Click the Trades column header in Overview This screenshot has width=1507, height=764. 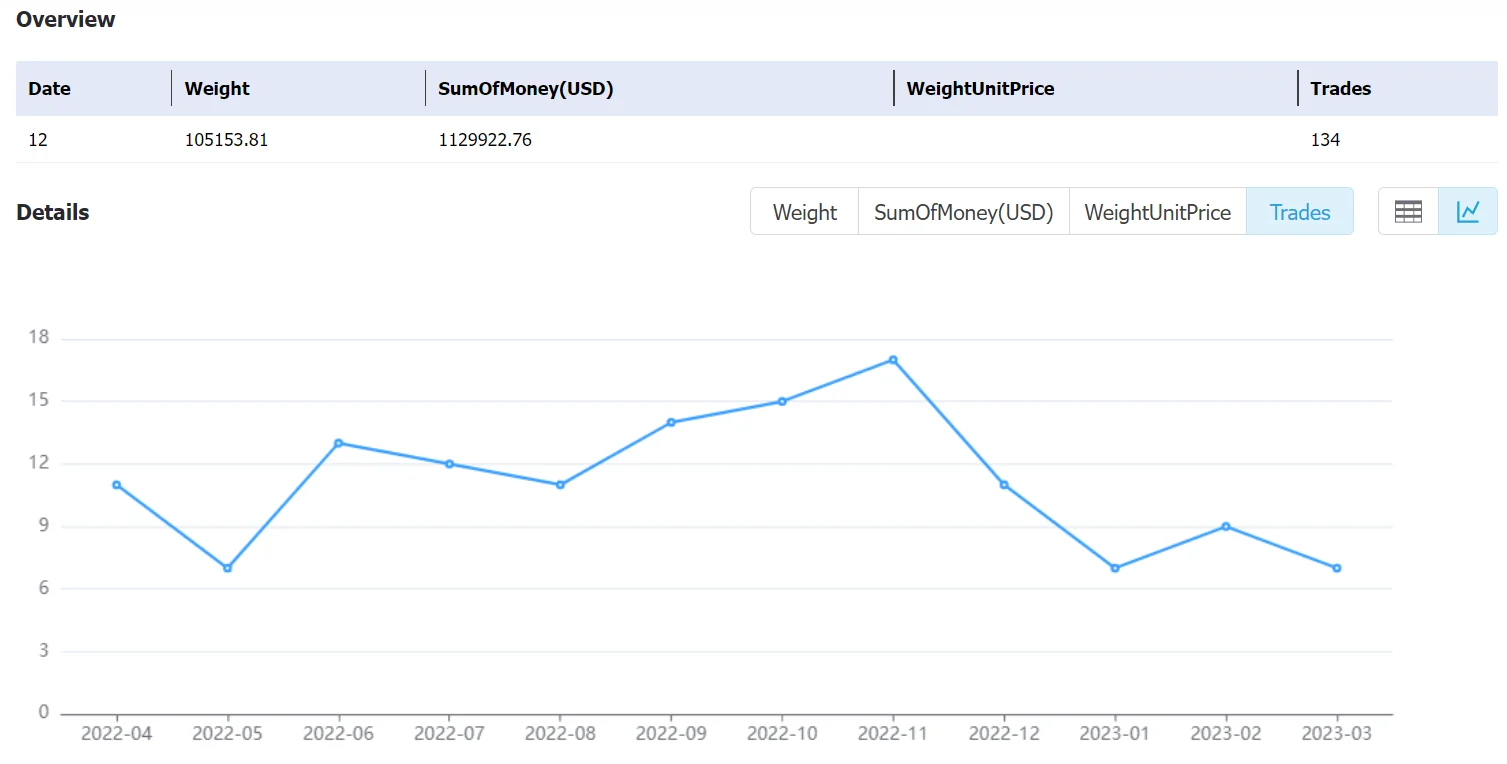coord(1341,88)
